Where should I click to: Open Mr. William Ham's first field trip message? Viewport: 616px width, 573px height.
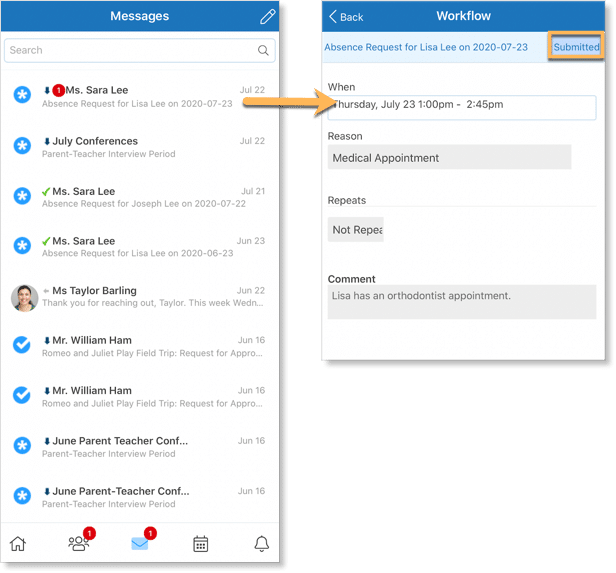click(150, 346)
